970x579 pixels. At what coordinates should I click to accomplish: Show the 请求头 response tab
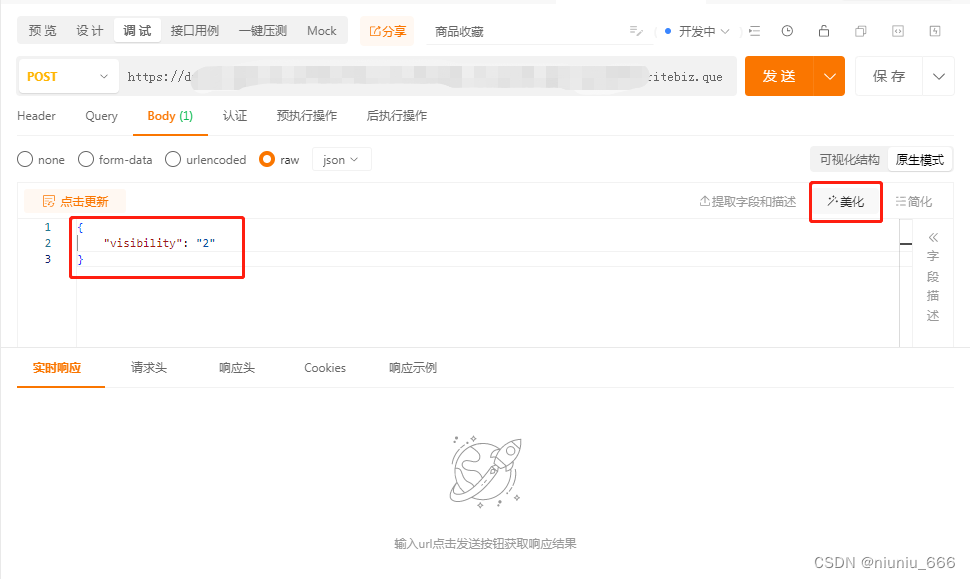(148, 368)
